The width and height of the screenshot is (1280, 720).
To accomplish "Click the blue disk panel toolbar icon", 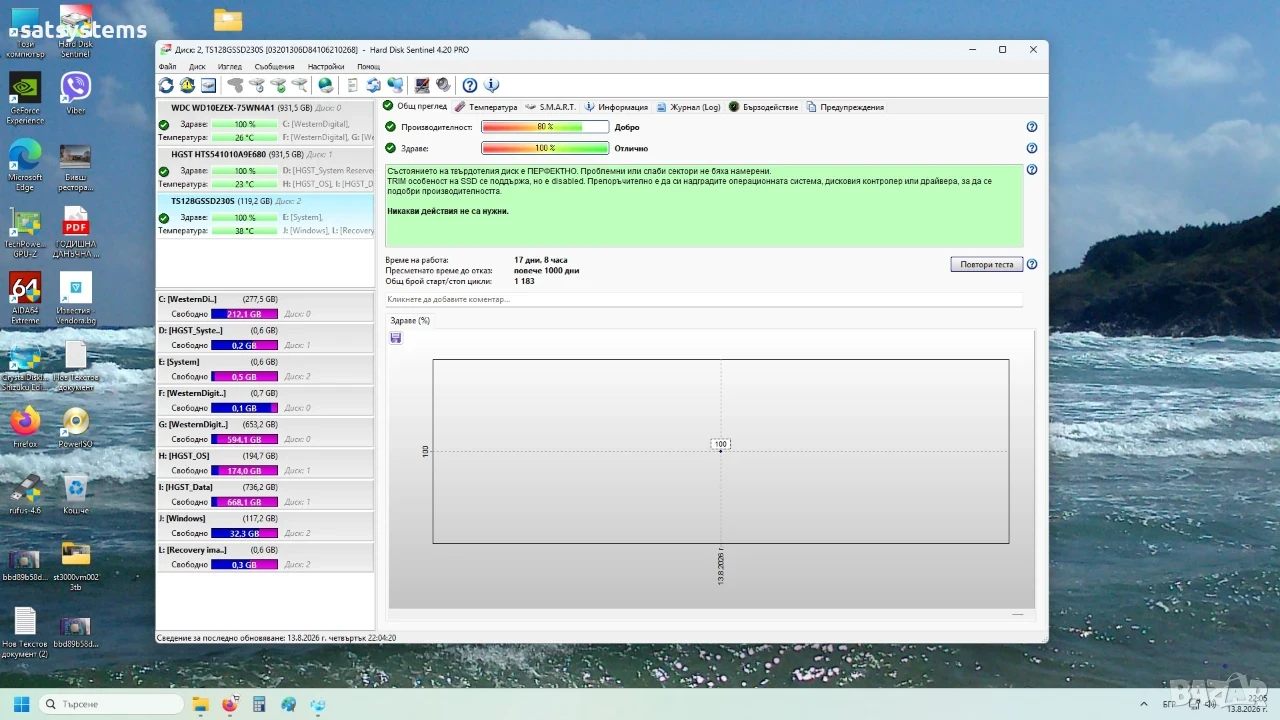I will 208,86.
